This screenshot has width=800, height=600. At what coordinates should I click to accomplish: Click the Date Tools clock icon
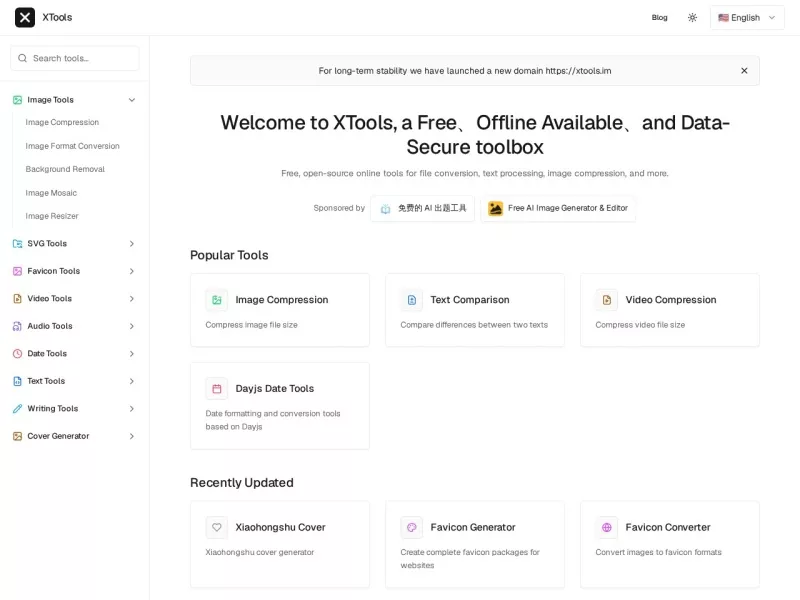pyautogui.click(x=17, y=354)
